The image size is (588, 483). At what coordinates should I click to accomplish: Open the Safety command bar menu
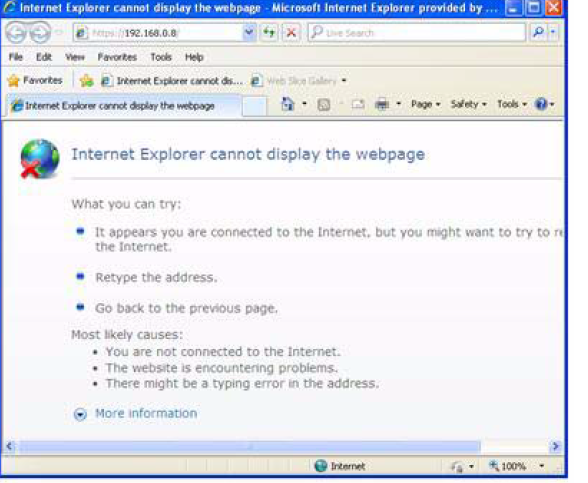click(x=469, y=104)
